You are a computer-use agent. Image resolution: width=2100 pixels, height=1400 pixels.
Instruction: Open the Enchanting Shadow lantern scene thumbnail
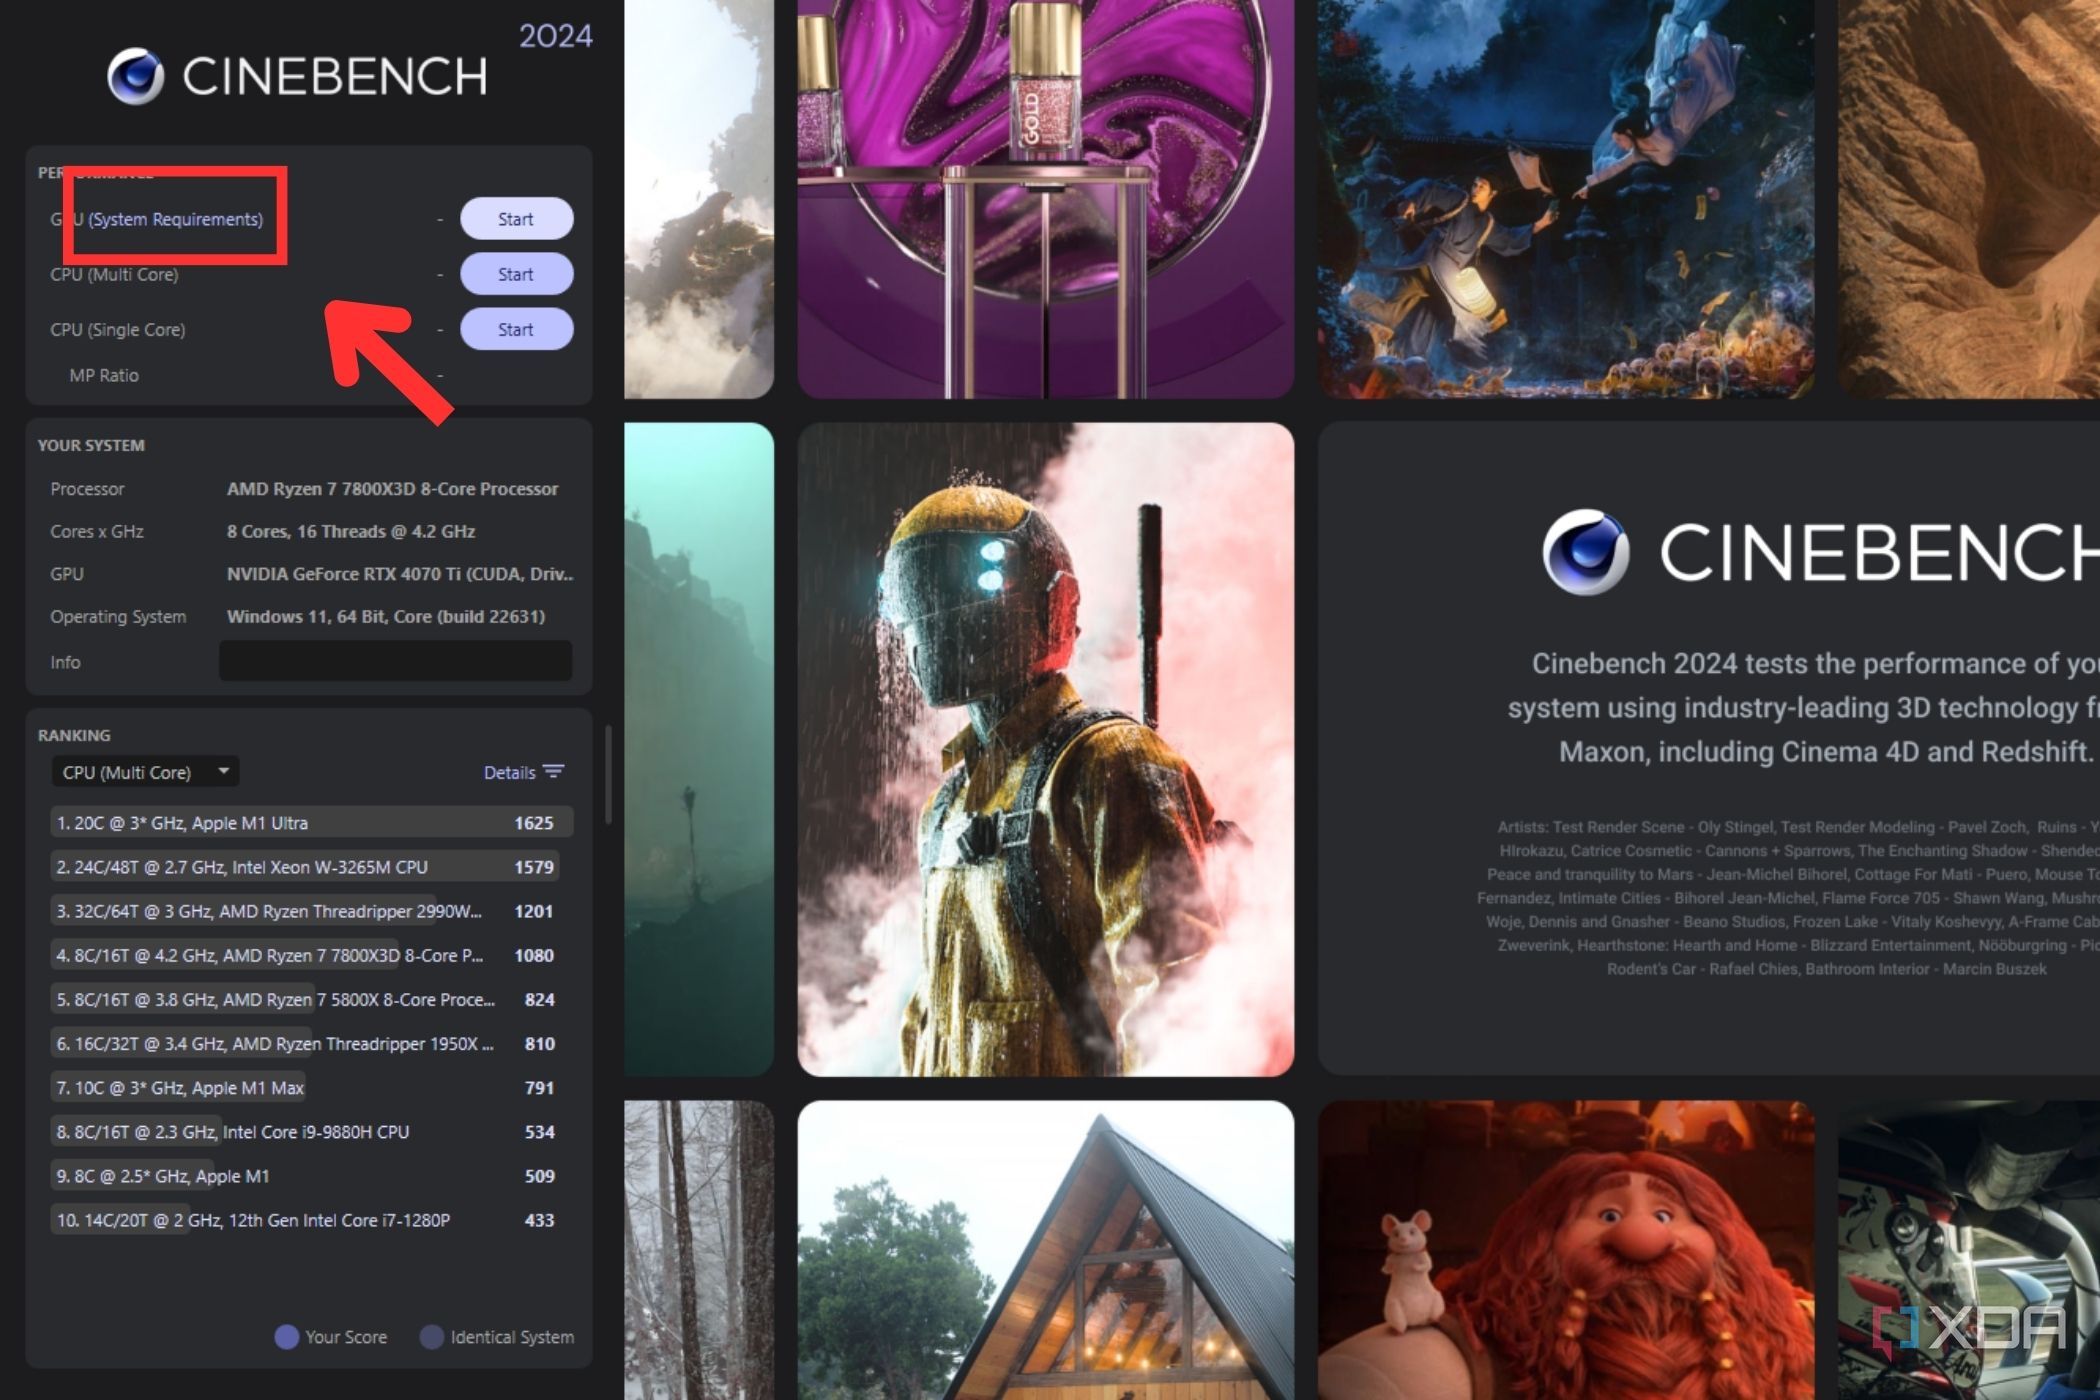[x=1566, y=199]
